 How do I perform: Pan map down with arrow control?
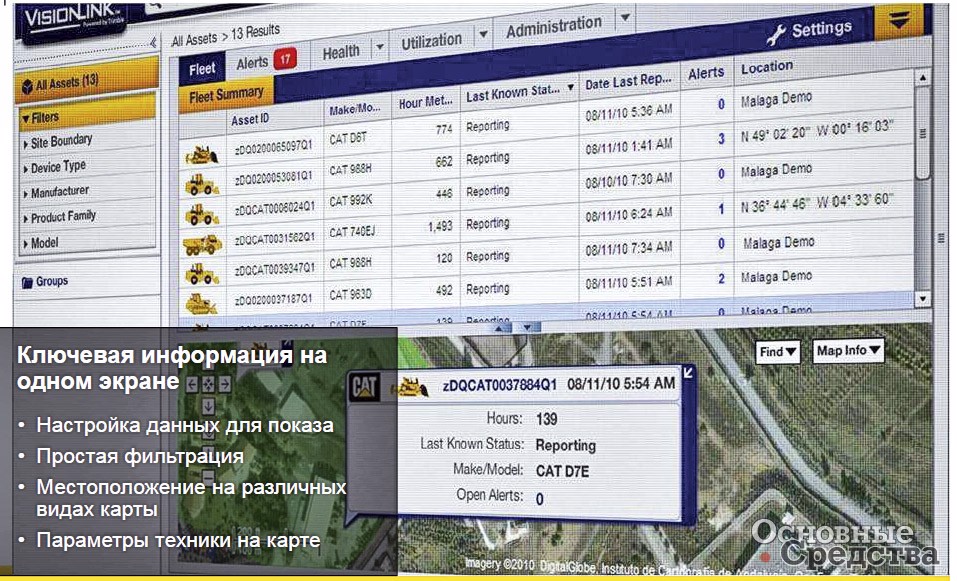[x=208, y=405]
